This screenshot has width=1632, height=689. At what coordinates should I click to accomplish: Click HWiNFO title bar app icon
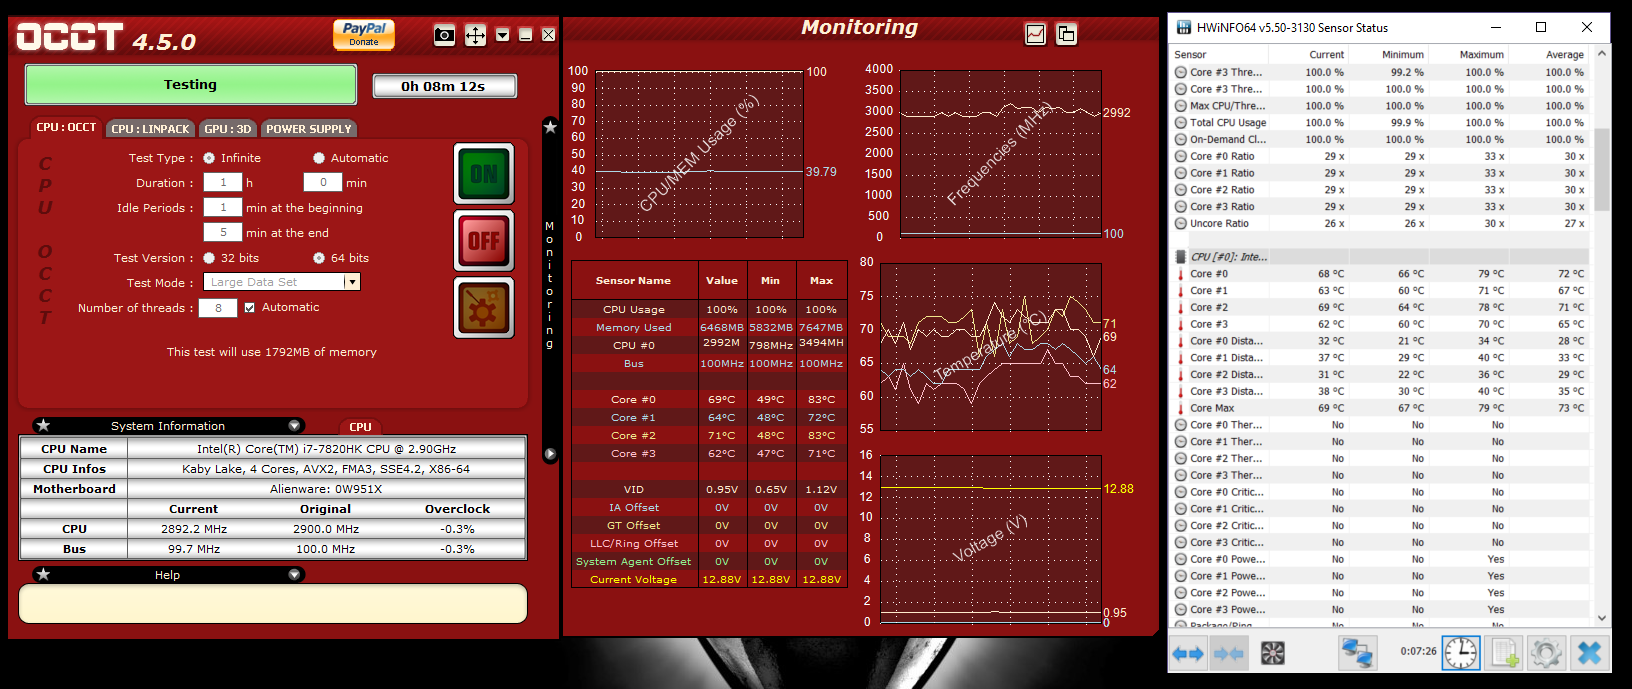click(x=1184, y=27)
